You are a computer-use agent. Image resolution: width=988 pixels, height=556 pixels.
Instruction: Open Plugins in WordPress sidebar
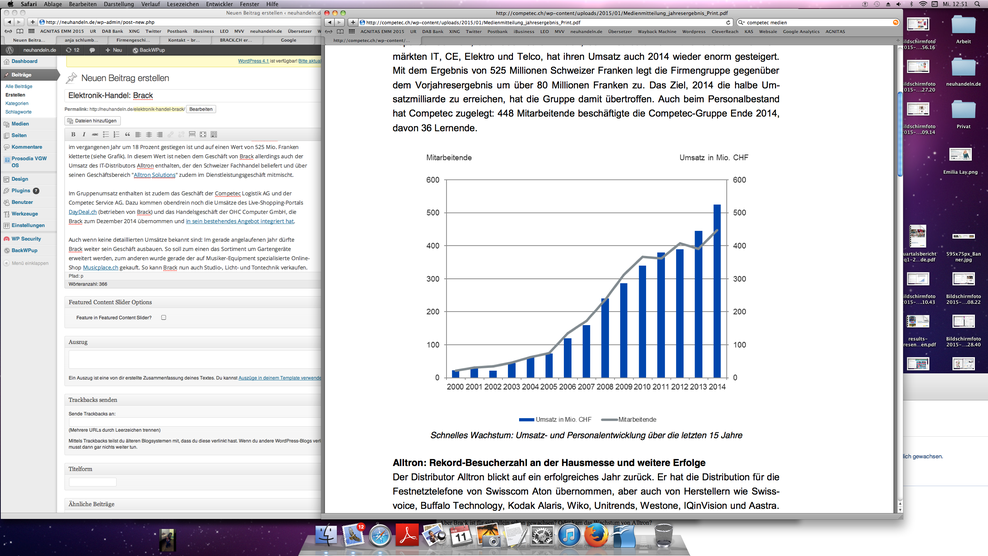(x=20, y=190)
